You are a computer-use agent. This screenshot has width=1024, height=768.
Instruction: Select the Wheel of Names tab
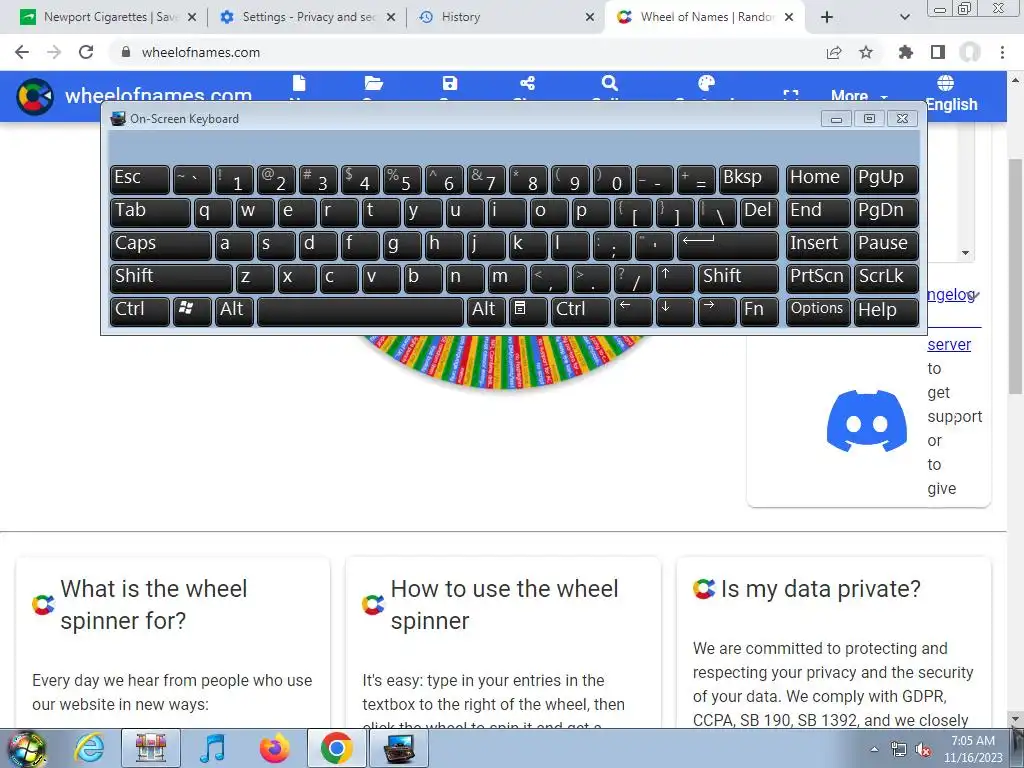point(705,17)
